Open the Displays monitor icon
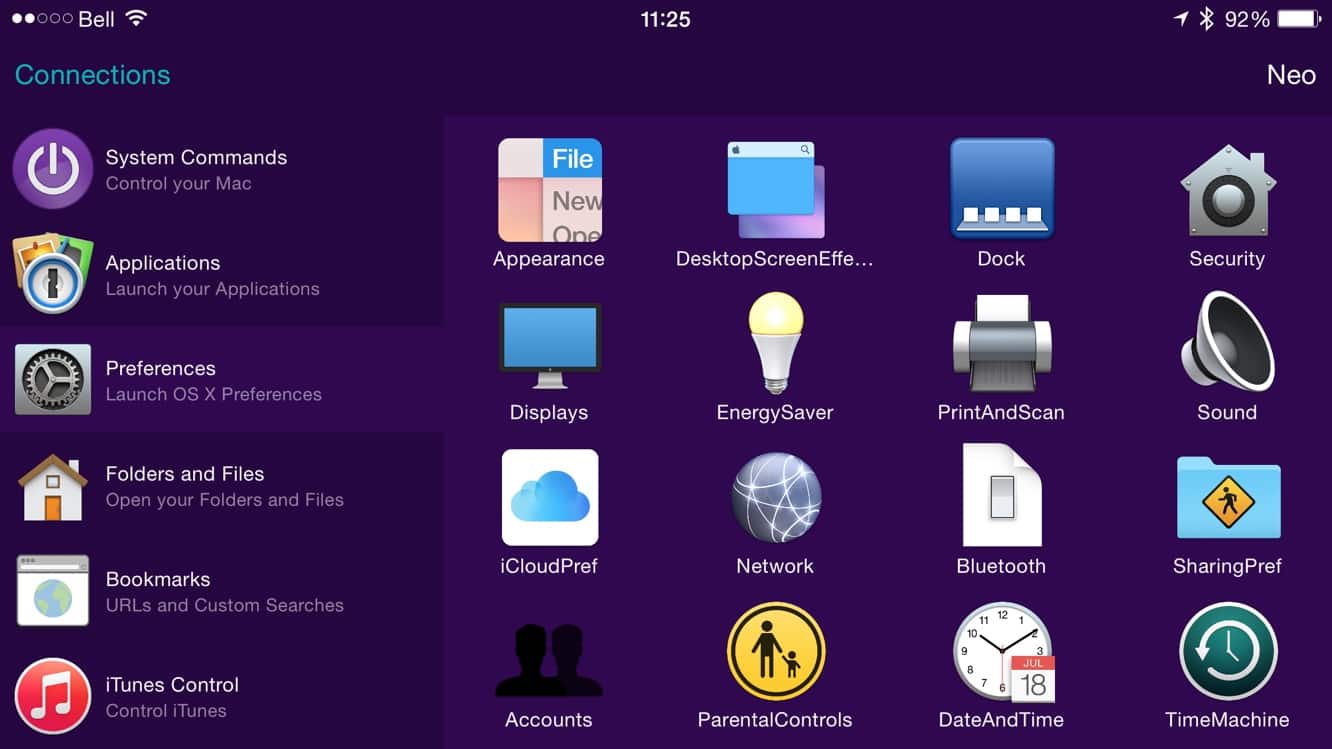The image size is (1332, 749). click(x=549, y=345)
